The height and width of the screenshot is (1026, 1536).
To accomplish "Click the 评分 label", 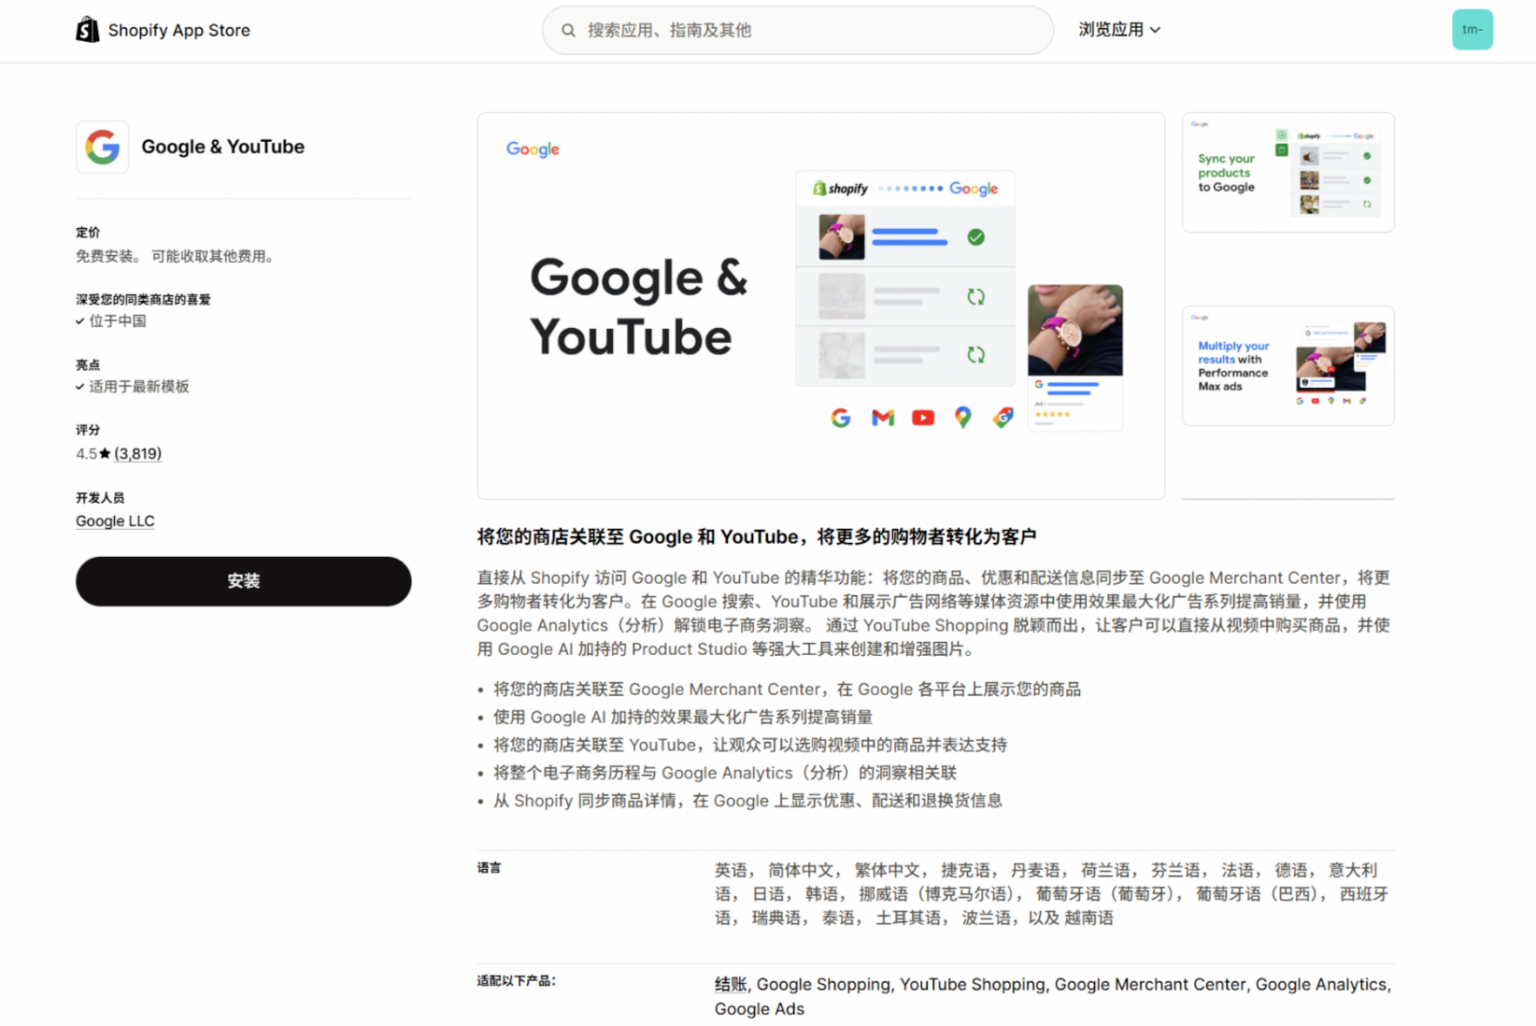I will click(x=88, y=430).
